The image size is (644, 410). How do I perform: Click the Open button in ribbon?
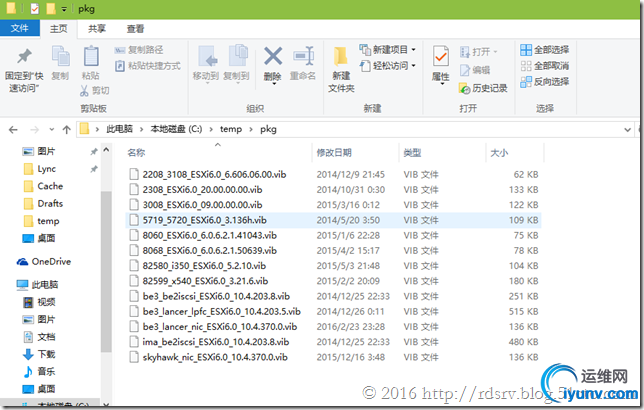point(478,52)
